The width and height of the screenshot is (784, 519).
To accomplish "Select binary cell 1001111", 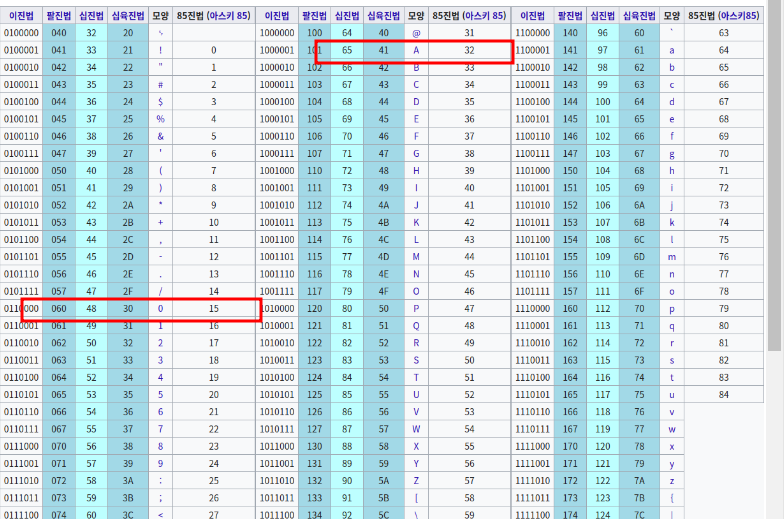I will coord(277,292).
